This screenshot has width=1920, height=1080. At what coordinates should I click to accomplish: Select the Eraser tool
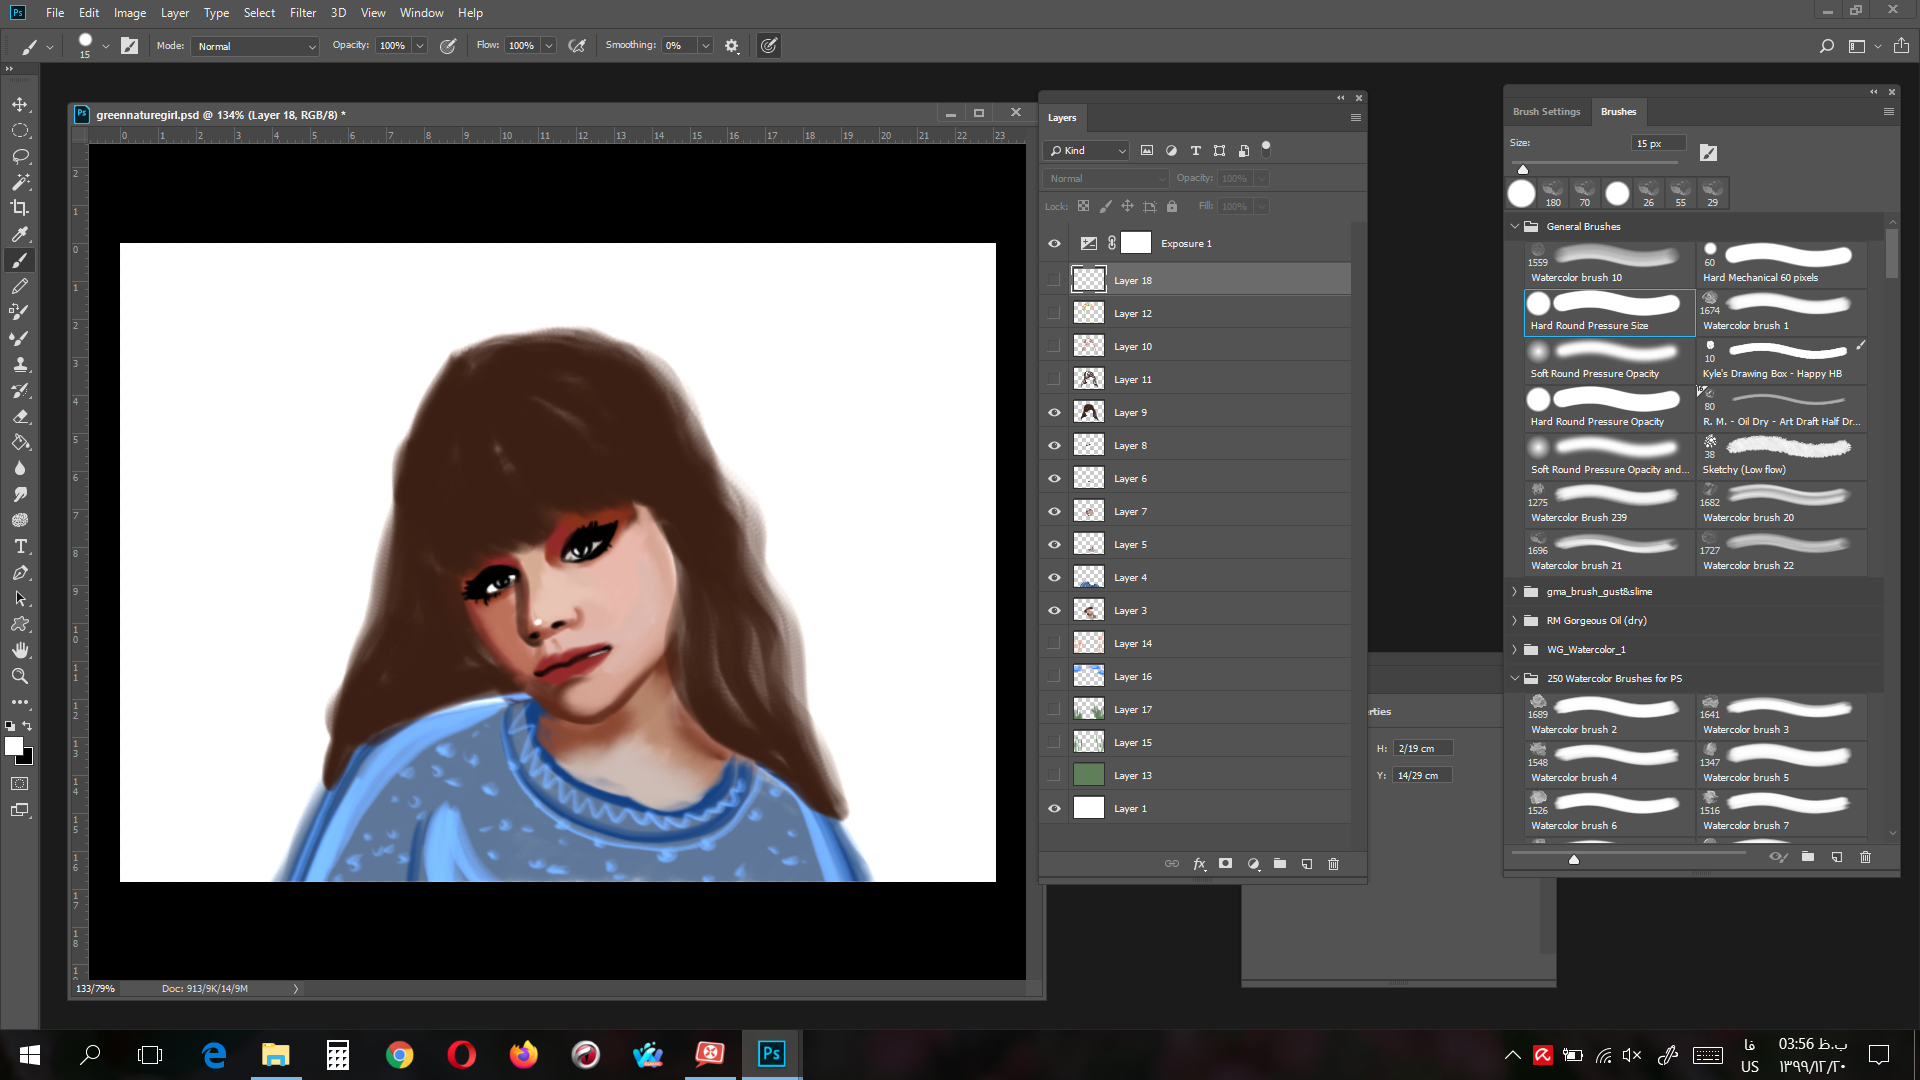click(20, 416)
